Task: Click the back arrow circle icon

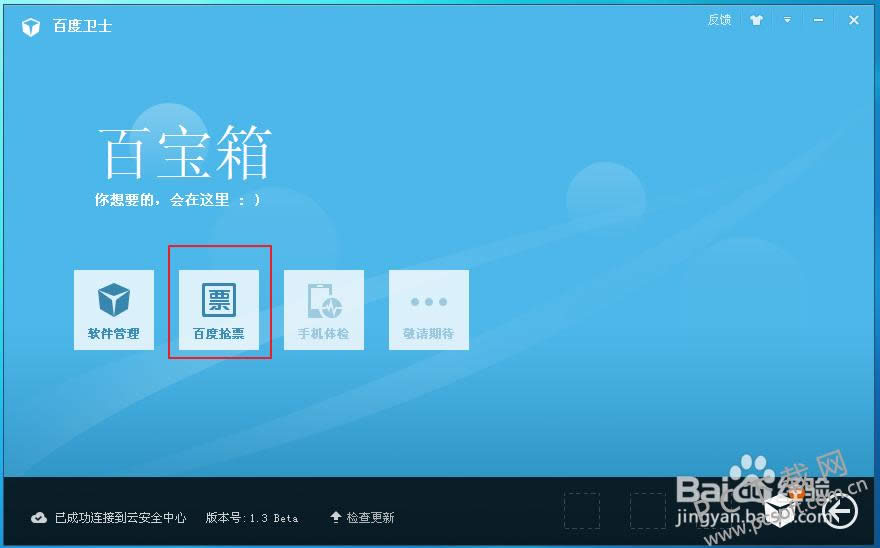Action: coord(841,511)
